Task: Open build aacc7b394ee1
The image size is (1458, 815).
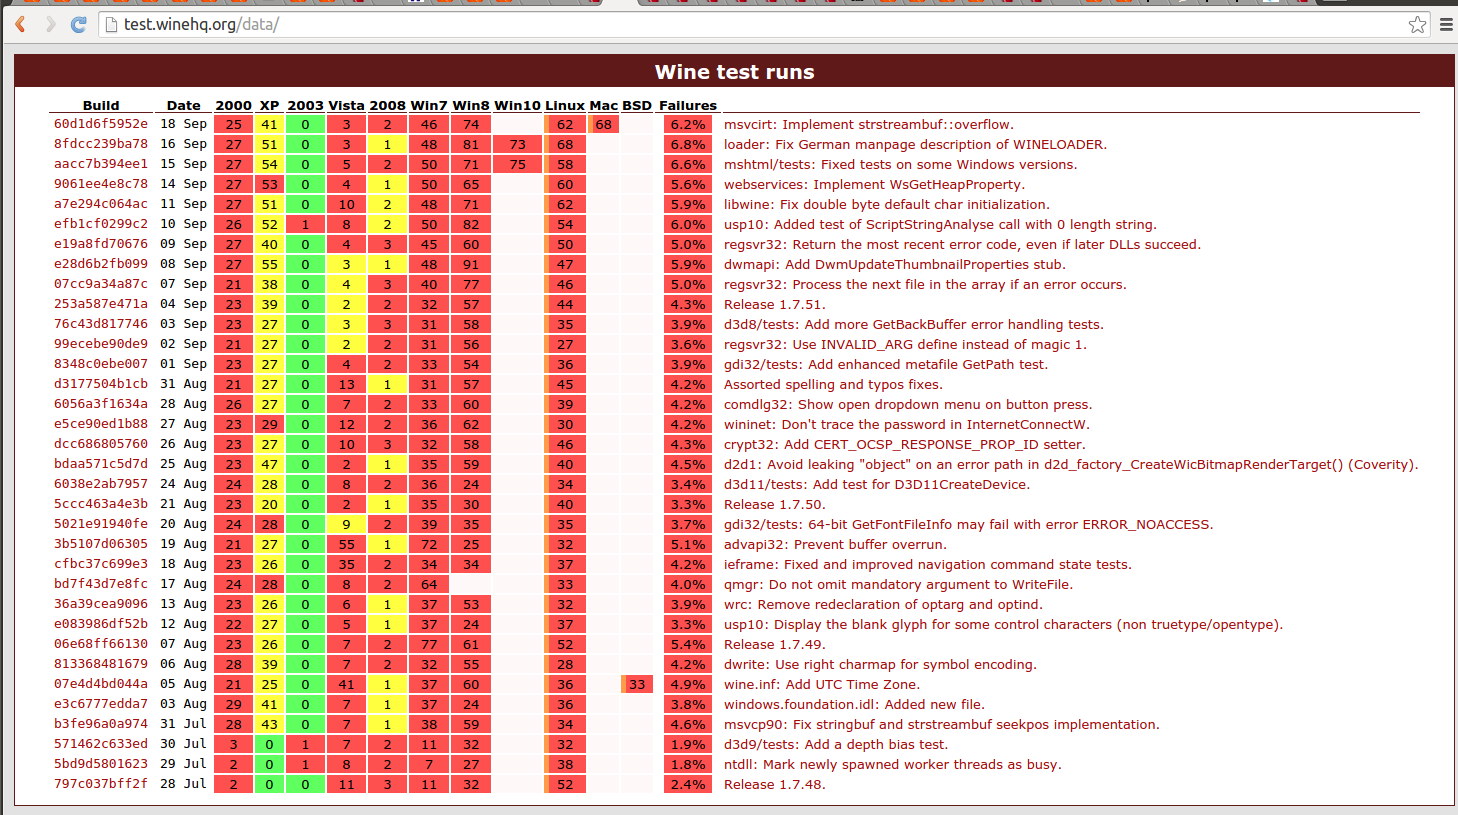Action: tap(101, 164)
